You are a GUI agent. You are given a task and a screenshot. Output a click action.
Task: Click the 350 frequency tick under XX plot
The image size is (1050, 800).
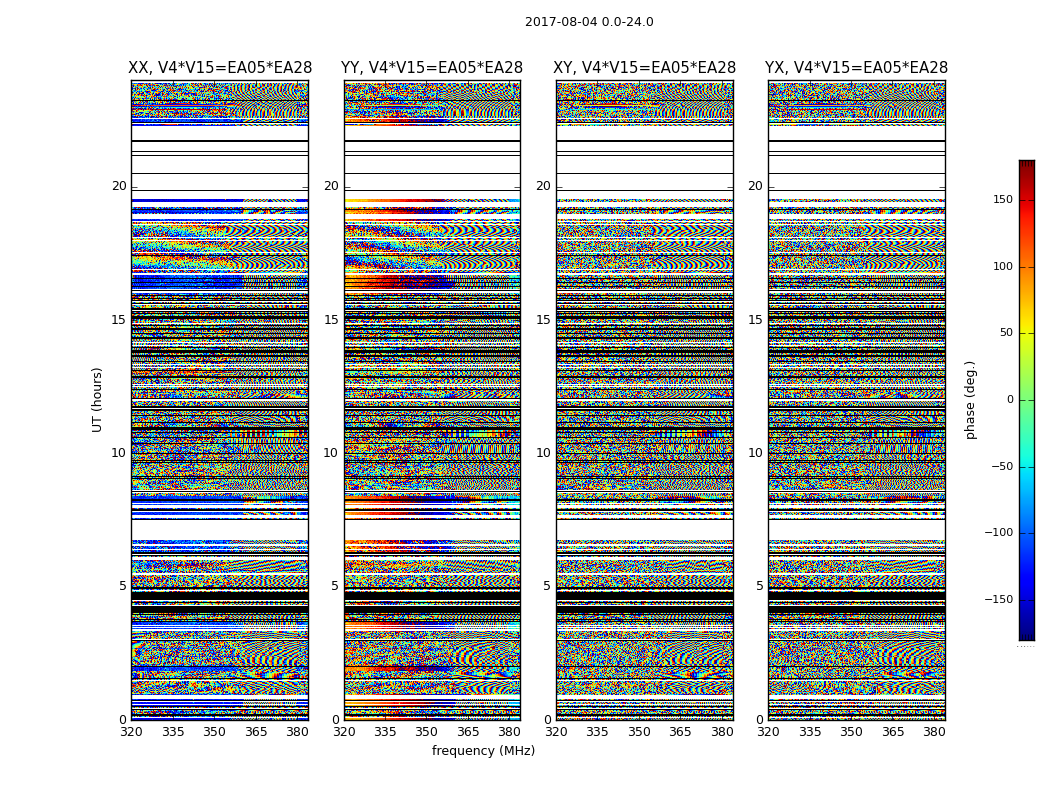214,732
